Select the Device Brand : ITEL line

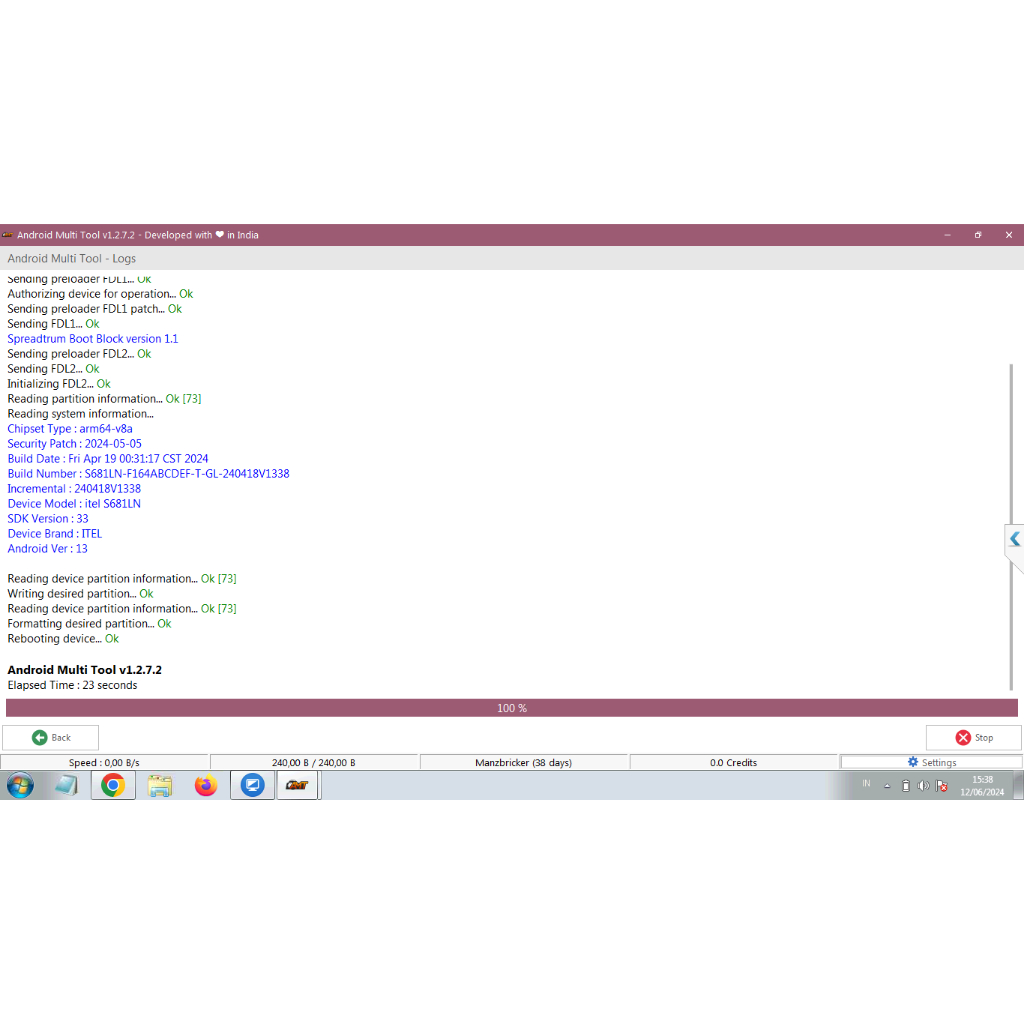tap(55, 534)
